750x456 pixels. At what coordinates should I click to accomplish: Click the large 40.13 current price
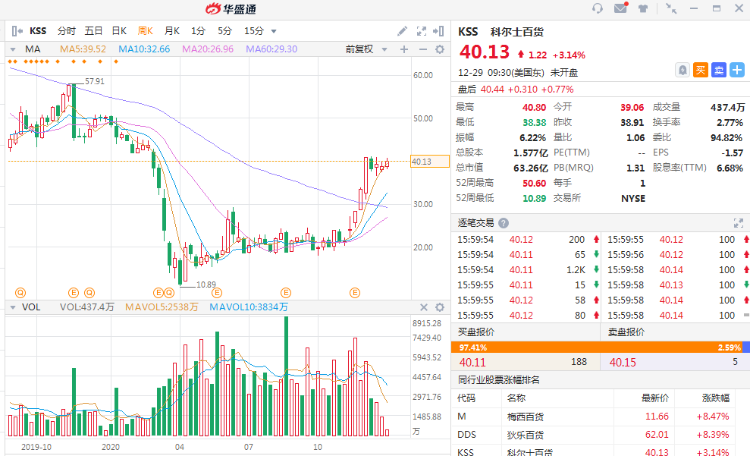pyautogui.click(x=485, y=52)
